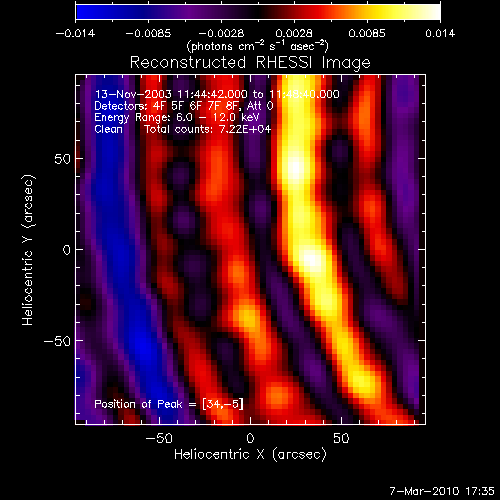The height and width of the screenshot is (500, 500).
Task: Click the second bright white spot near Y=45
Action: tap(295, 168)
